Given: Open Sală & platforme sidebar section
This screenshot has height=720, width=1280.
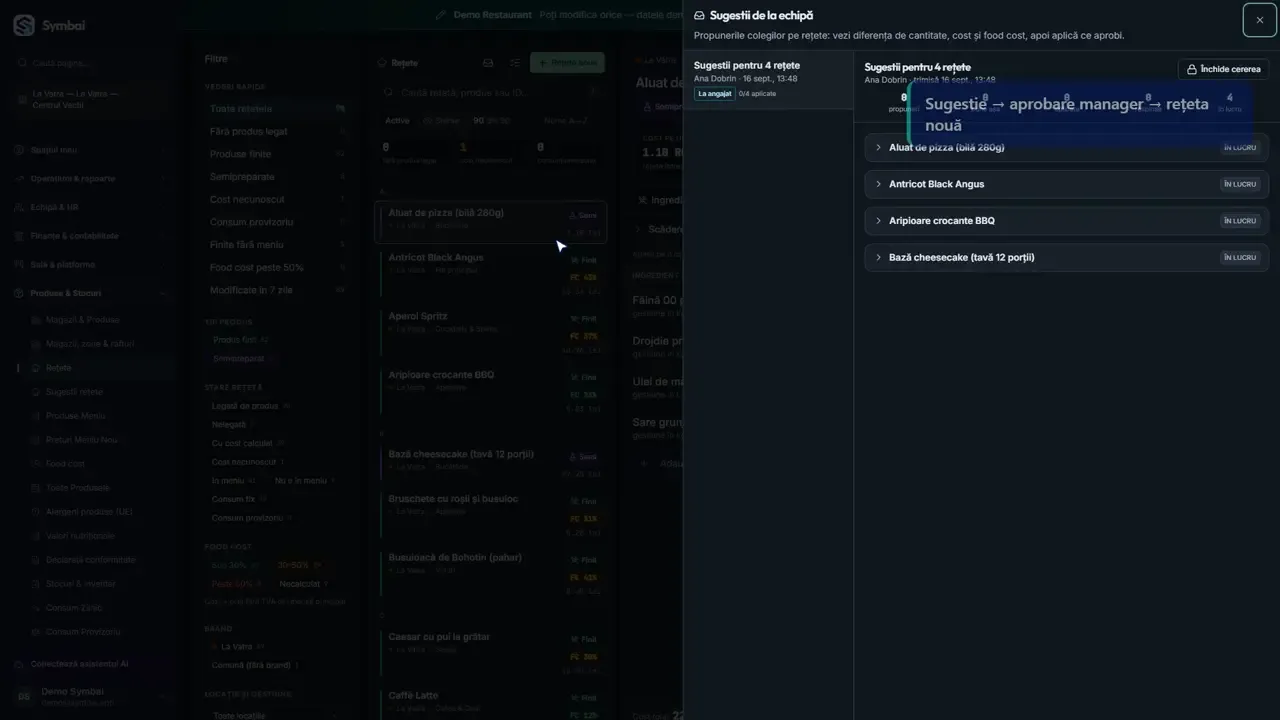Looking at the screenshot, I should click(x=90, y=265).
